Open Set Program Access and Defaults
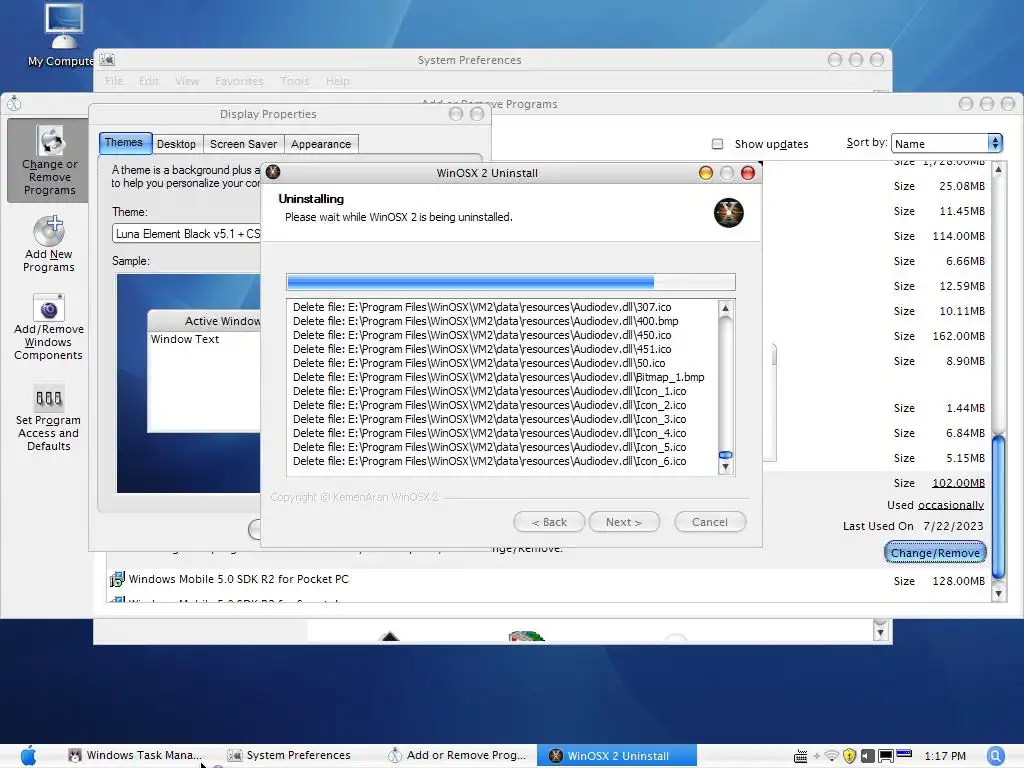Screen dimensions: 1024x768 click(x=49, y=418)
